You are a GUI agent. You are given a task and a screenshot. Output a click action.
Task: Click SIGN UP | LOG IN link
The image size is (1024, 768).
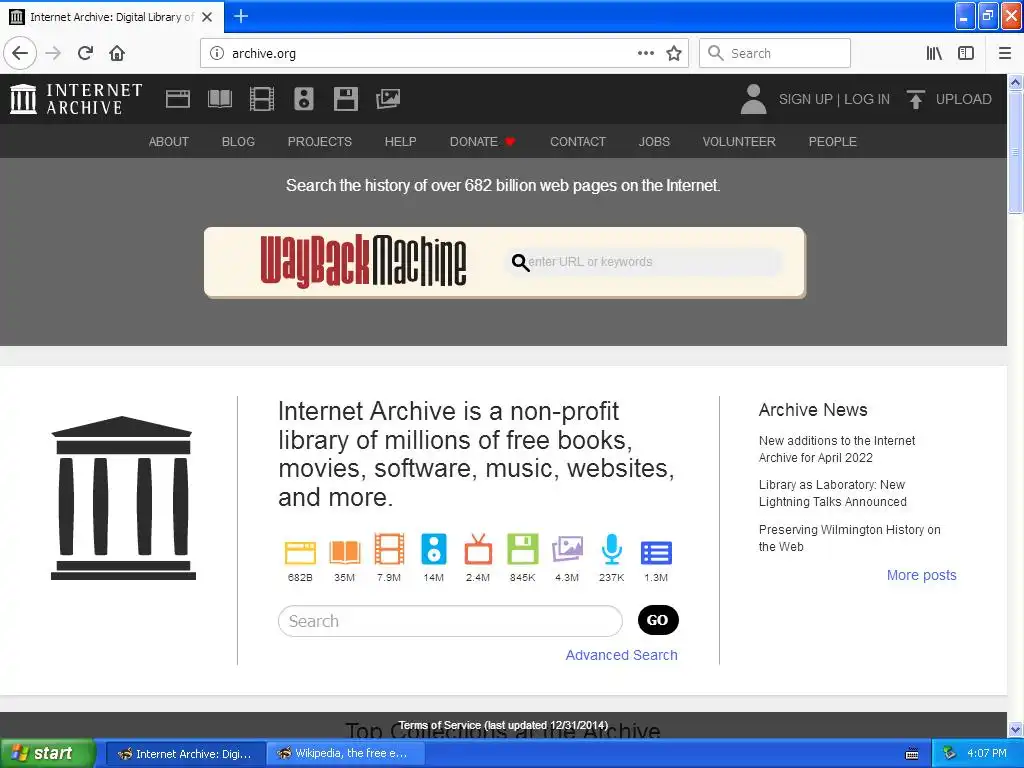click(834, 99)
